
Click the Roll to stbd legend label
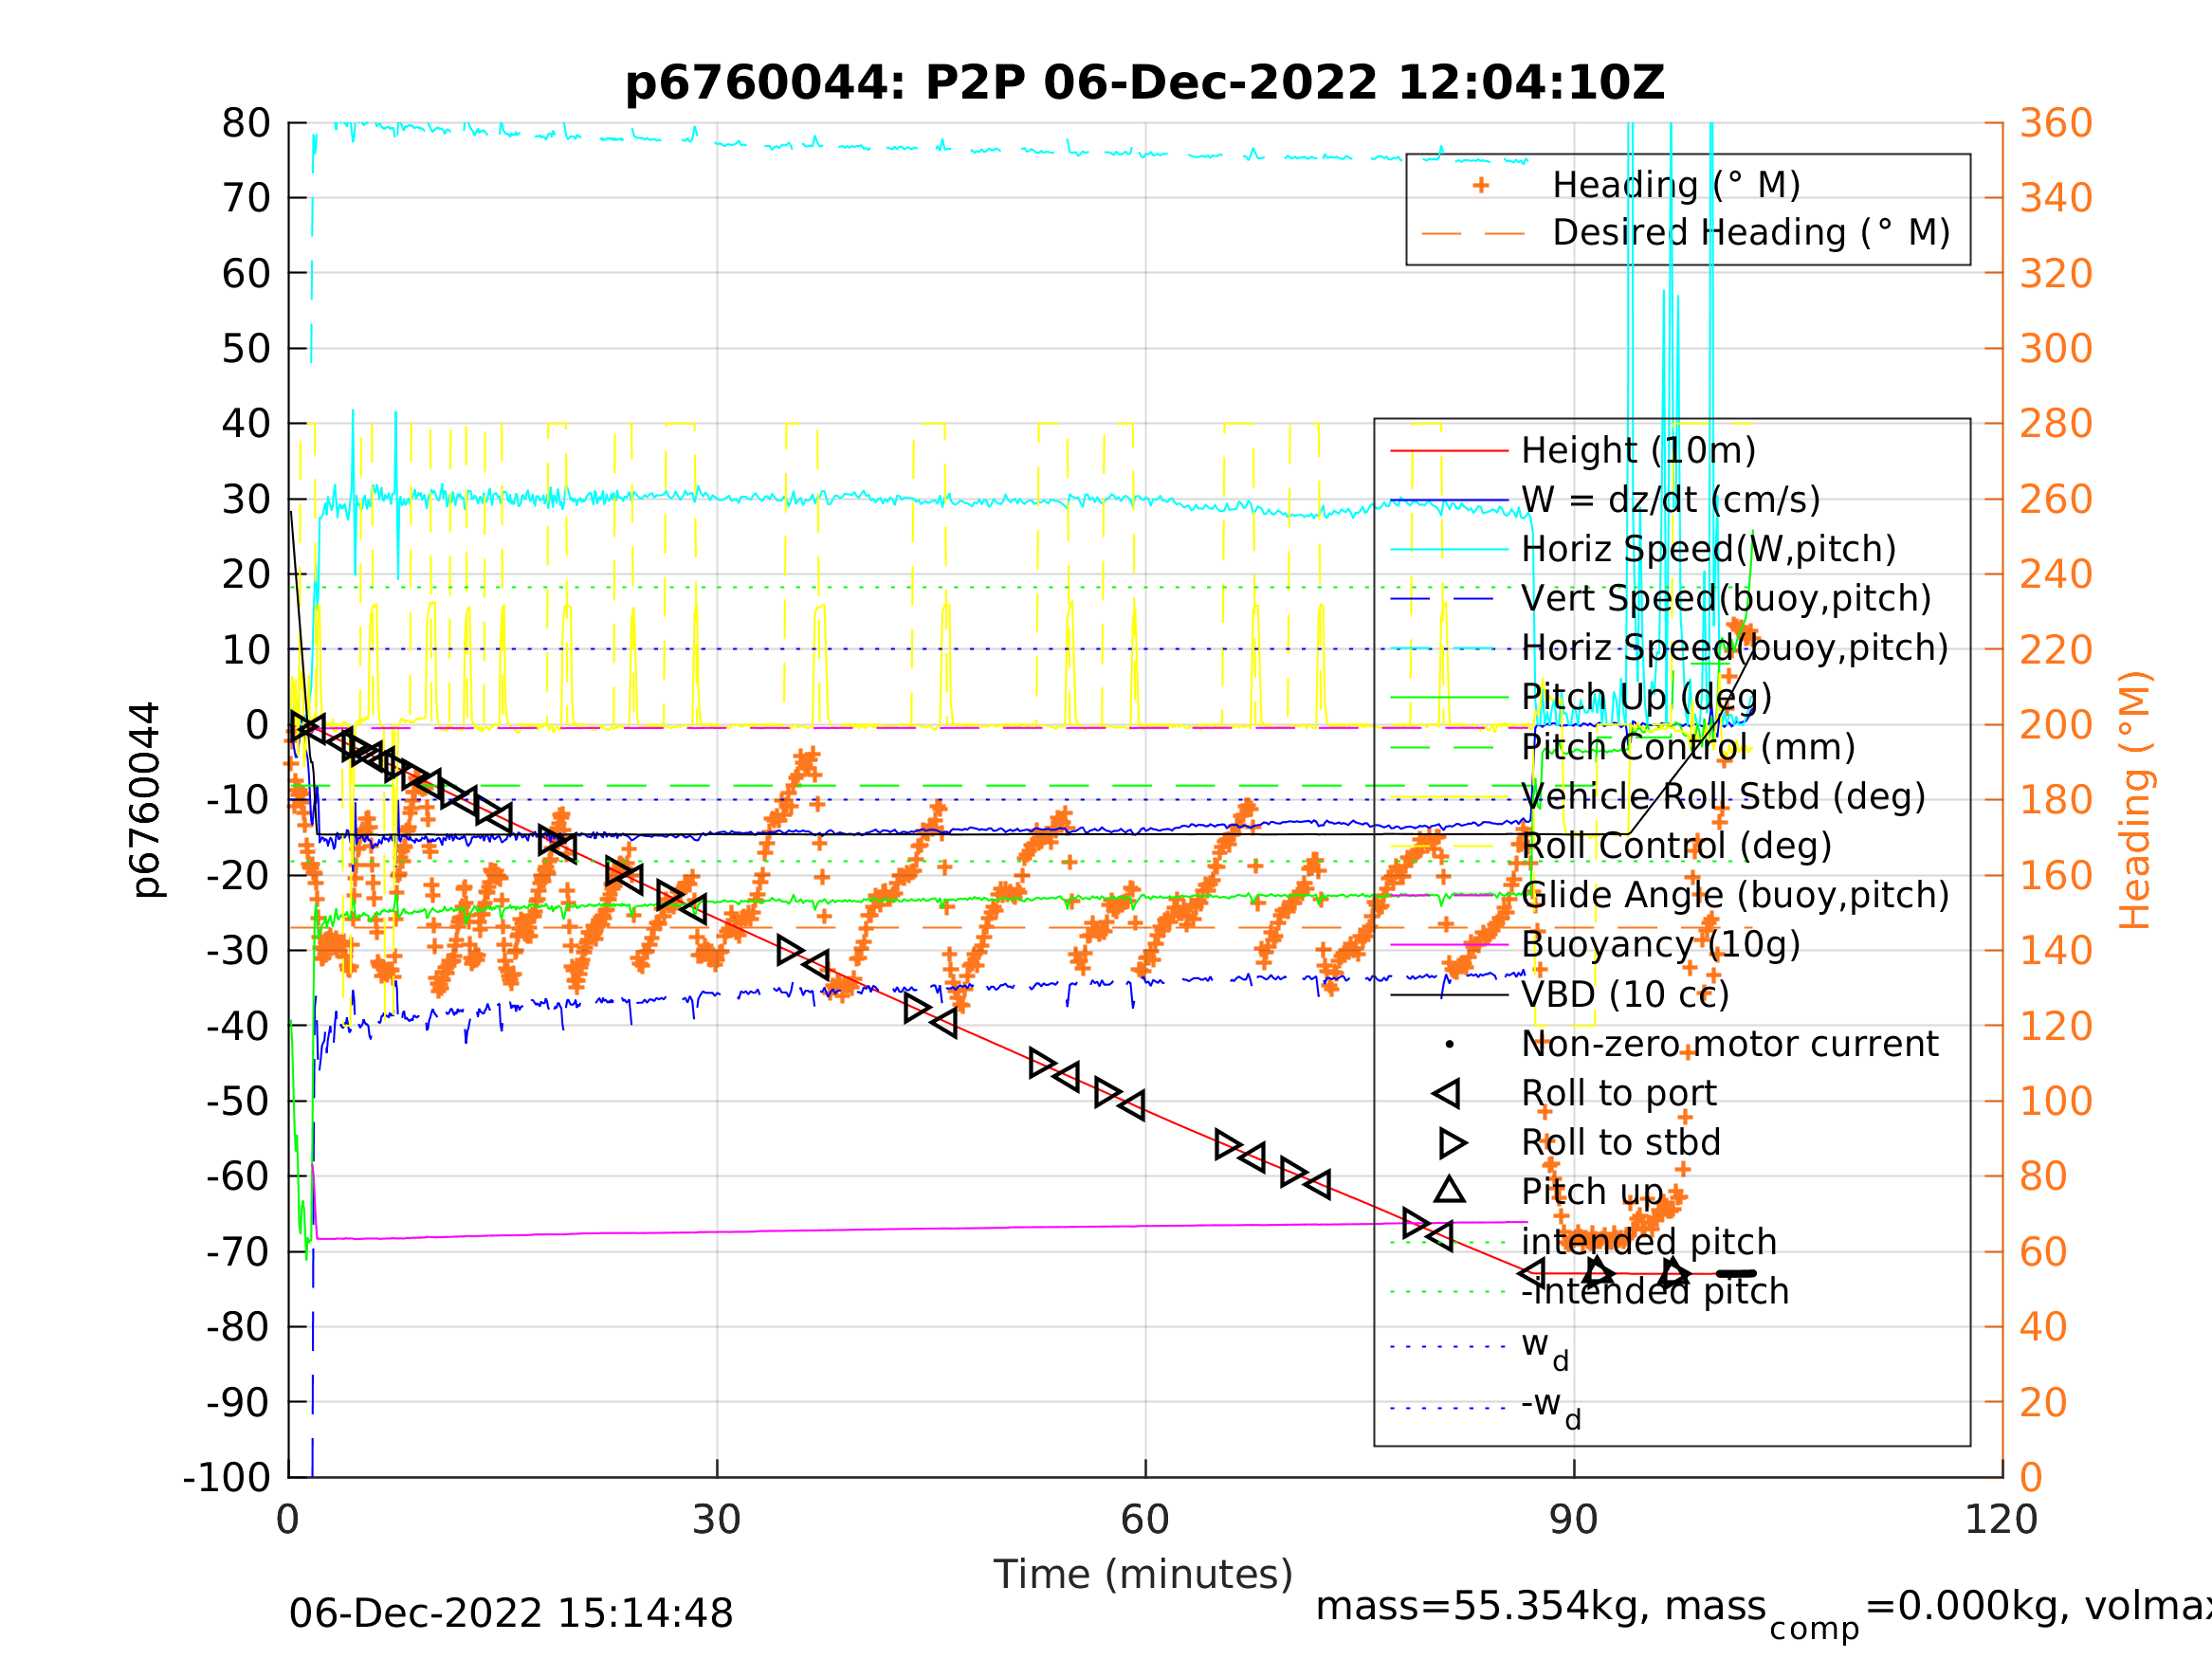pos(1620,1142)
